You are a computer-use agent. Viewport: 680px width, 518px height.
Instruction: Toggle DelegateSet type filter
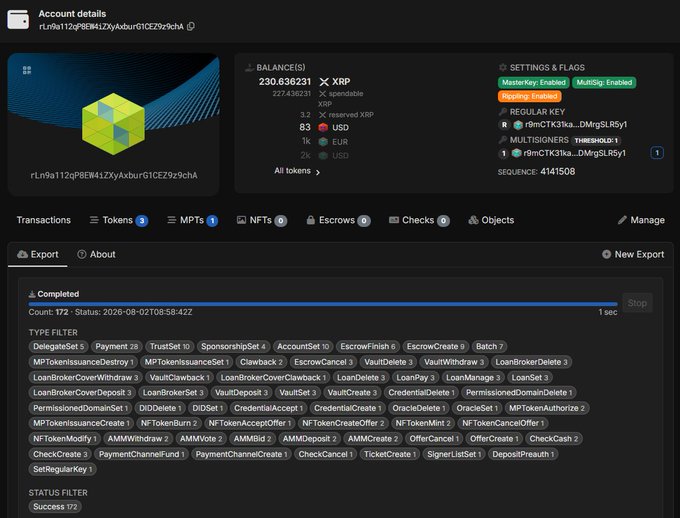point(58,347)
